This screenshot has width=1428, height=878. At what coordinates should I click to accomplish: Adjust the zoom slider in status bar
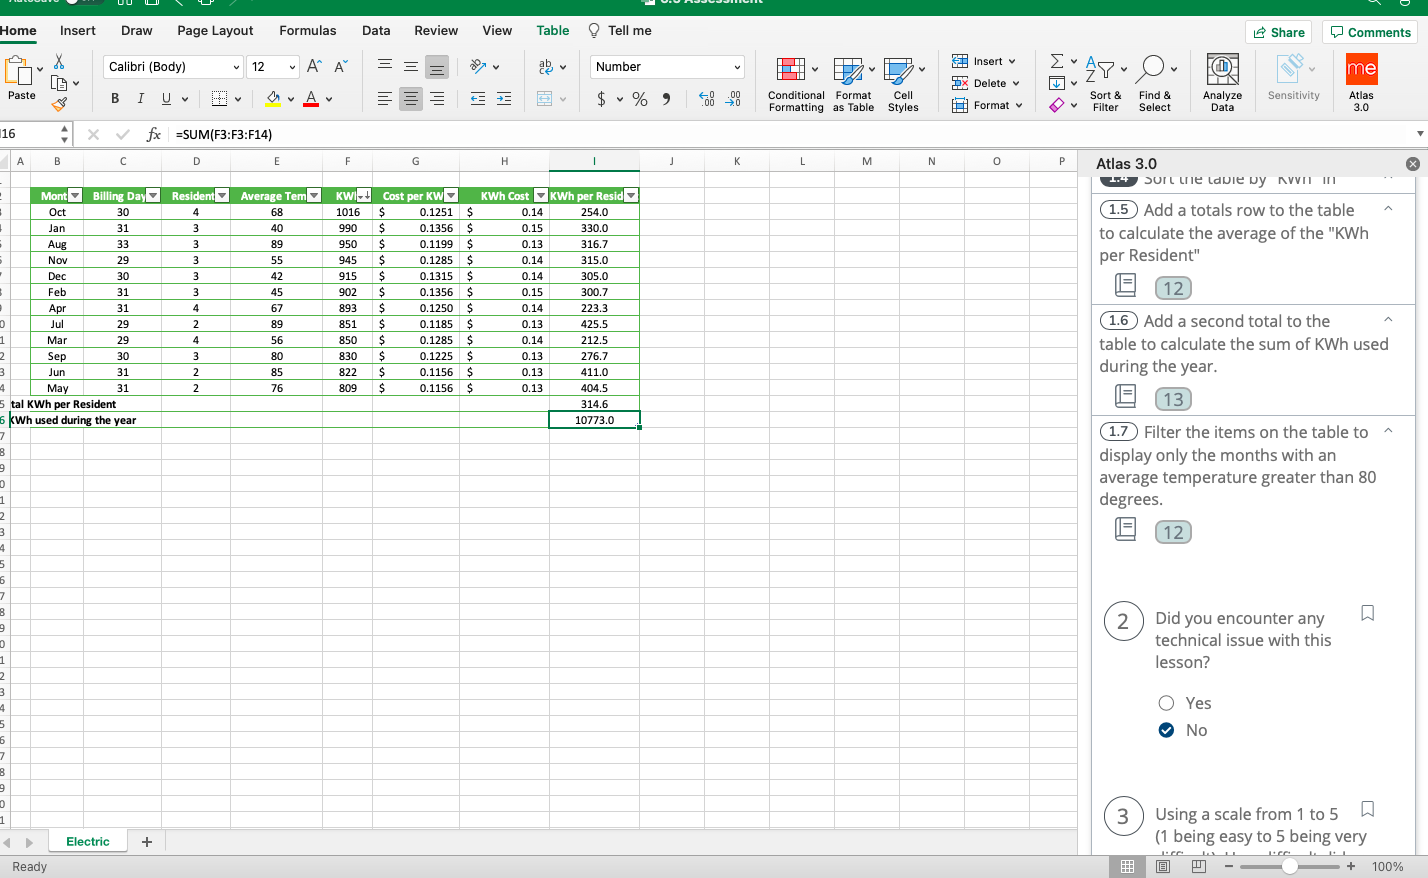(x=1289, y=867)
